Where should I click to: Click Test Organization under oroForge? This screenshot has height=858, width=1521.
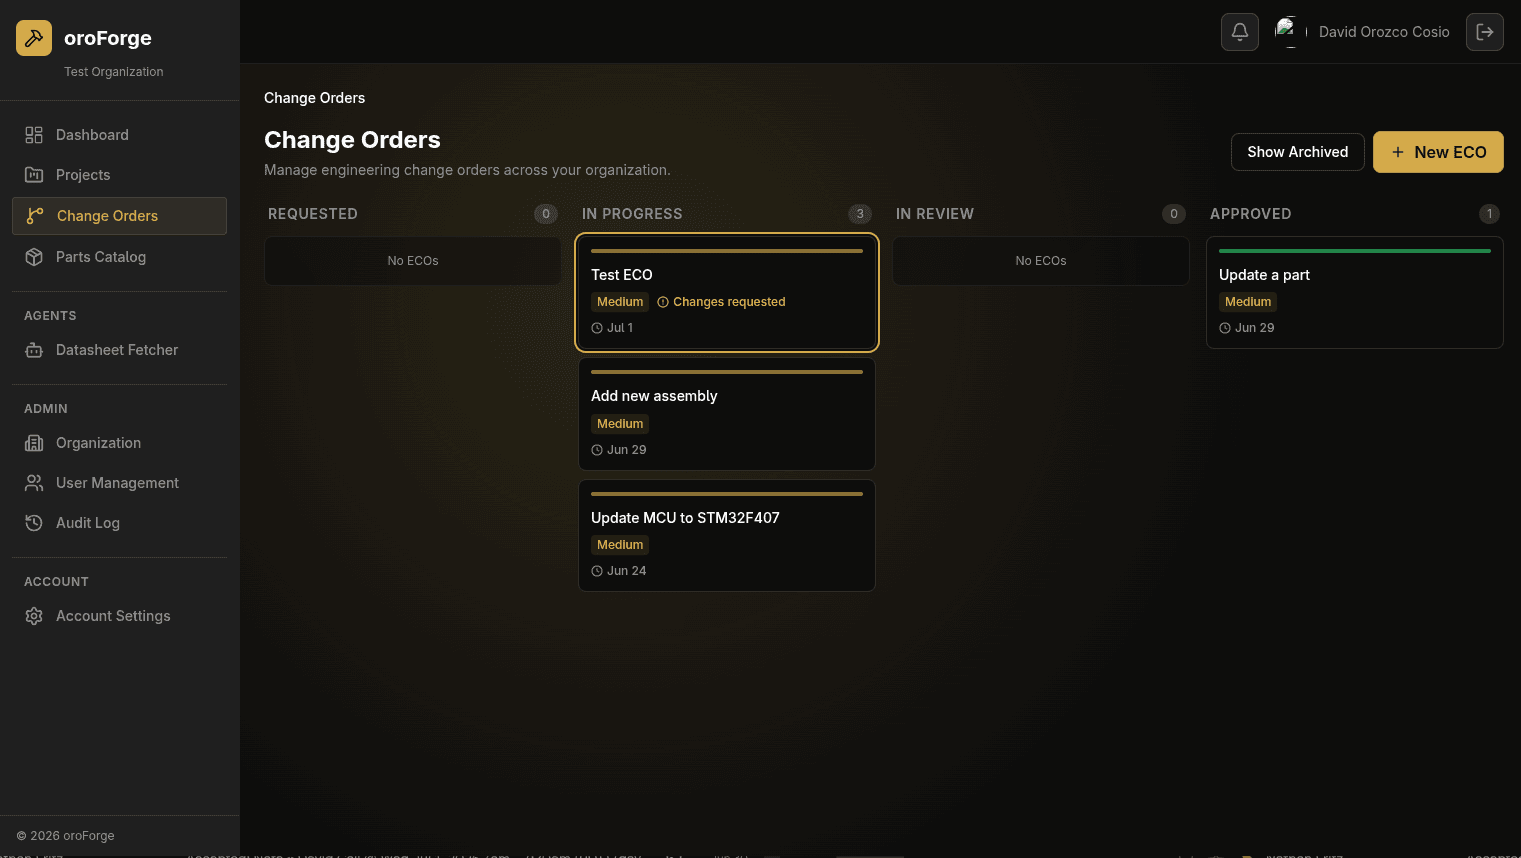114,72
